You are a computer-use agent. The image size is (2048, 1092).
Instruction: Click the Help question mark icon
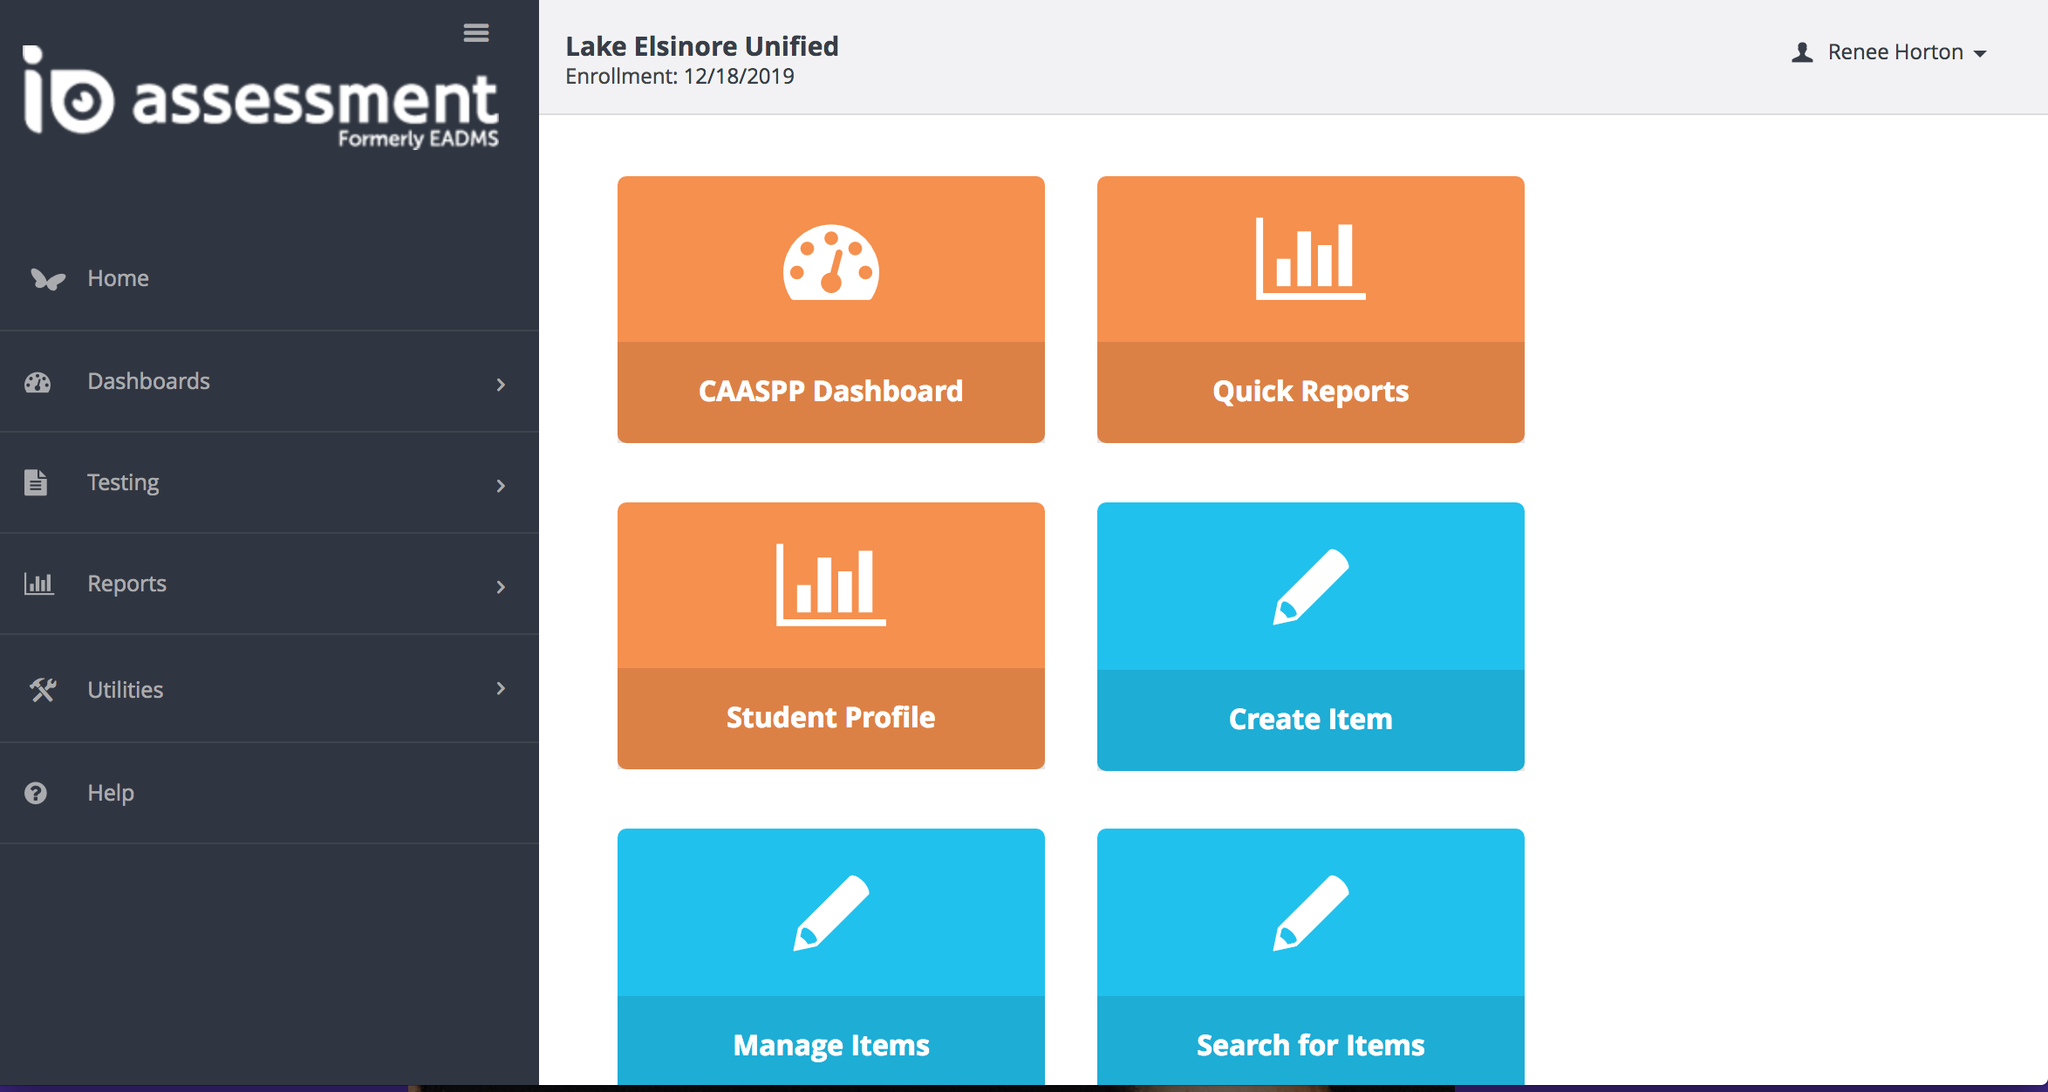(x=36, y=793)
